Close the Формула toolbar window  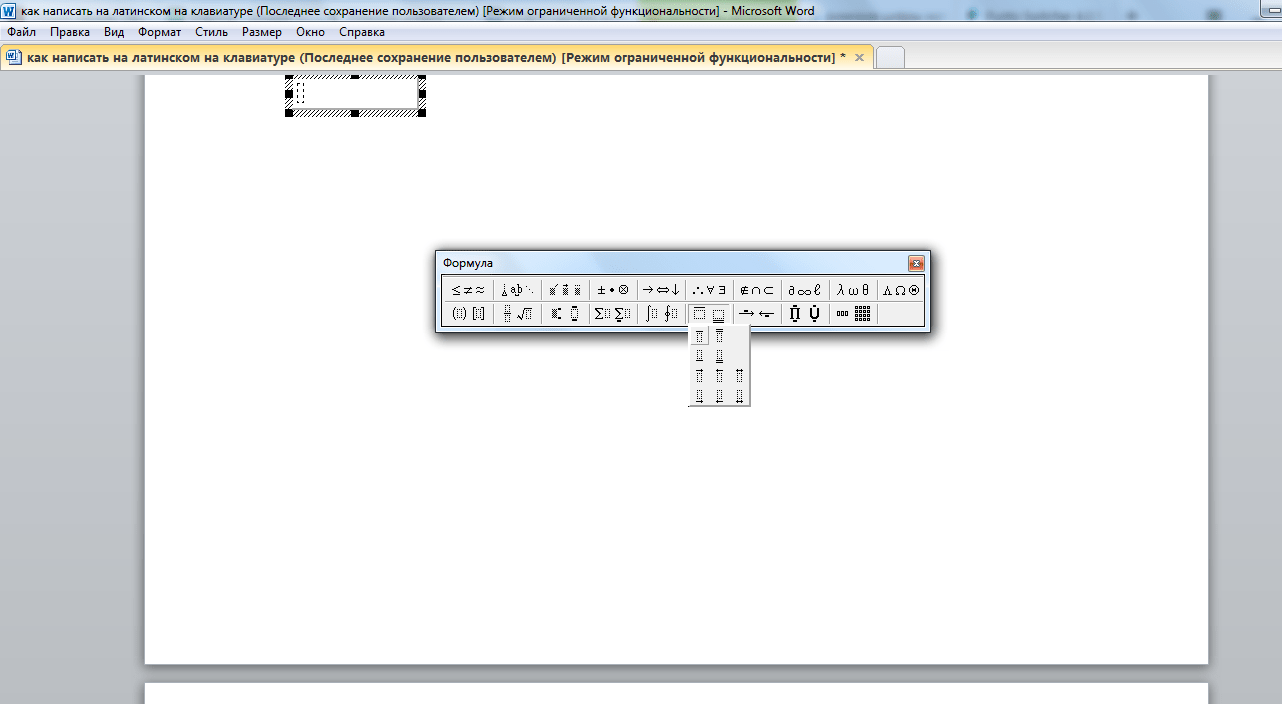[x=915, y=264]
